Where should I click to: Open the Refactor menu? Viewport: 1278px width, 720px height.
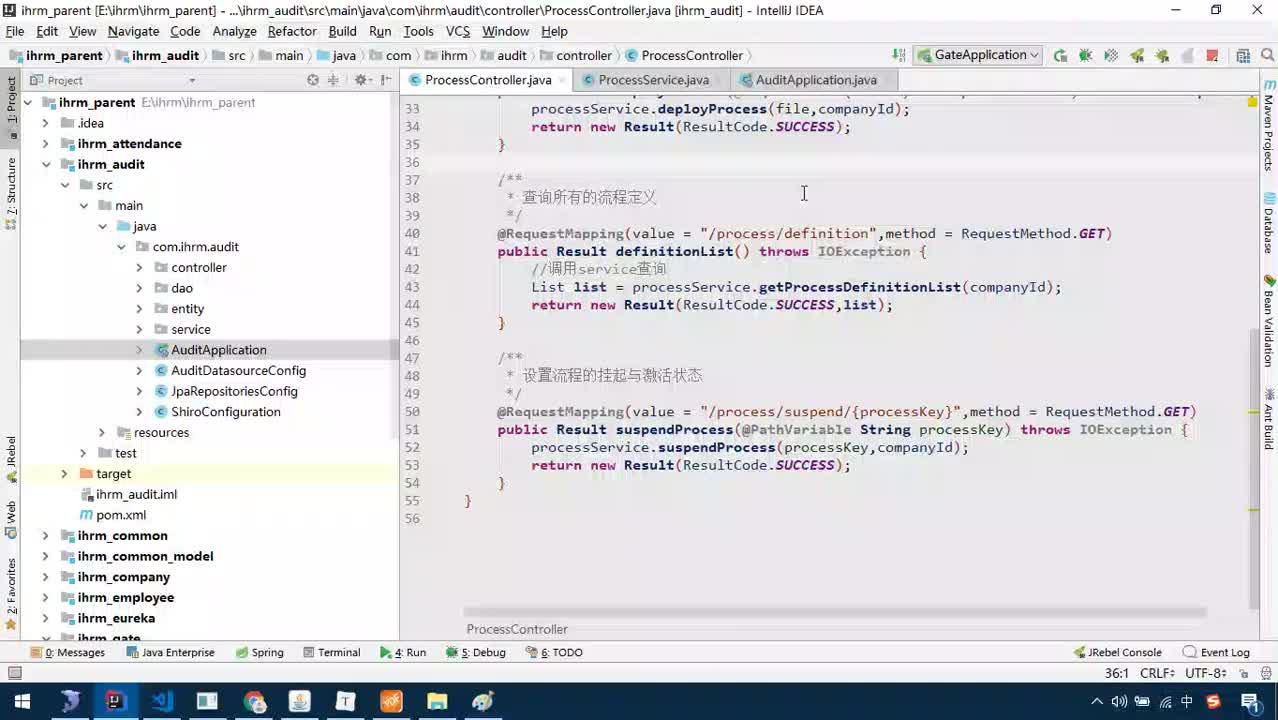click(x=292, y=32)
